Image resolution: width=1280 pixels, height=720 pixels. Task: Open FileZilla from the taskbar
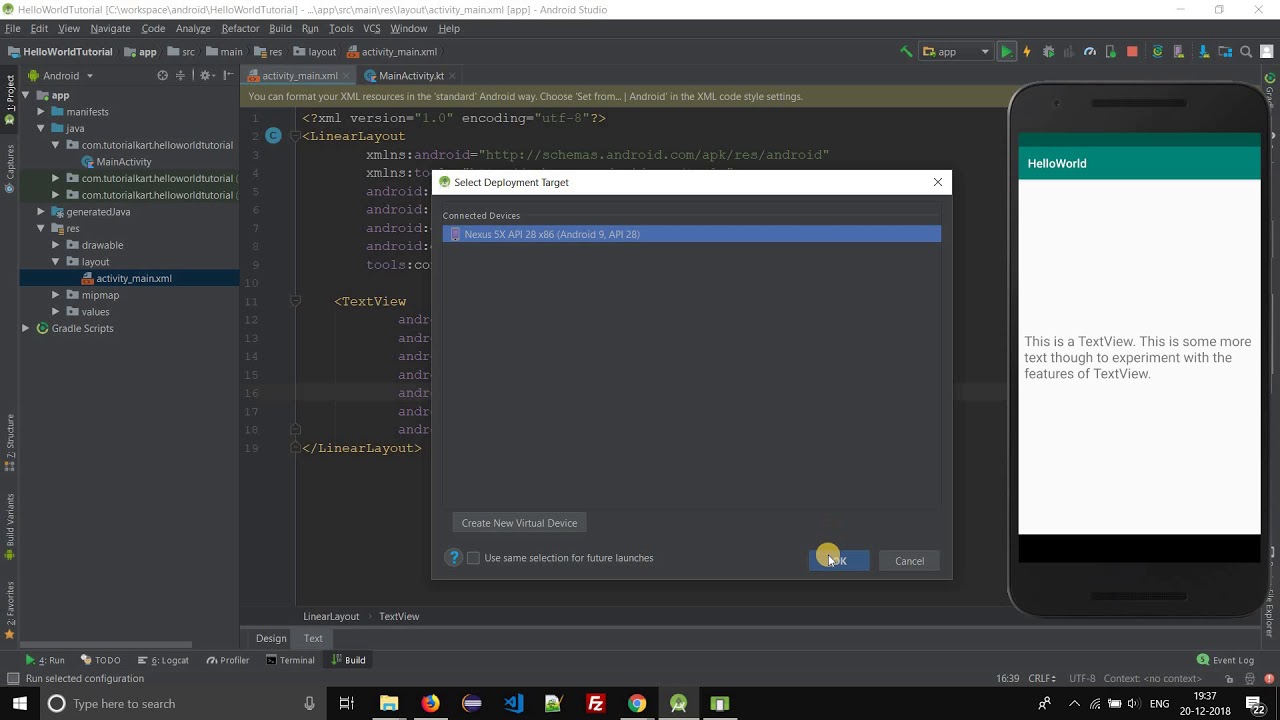coord(596,703)
